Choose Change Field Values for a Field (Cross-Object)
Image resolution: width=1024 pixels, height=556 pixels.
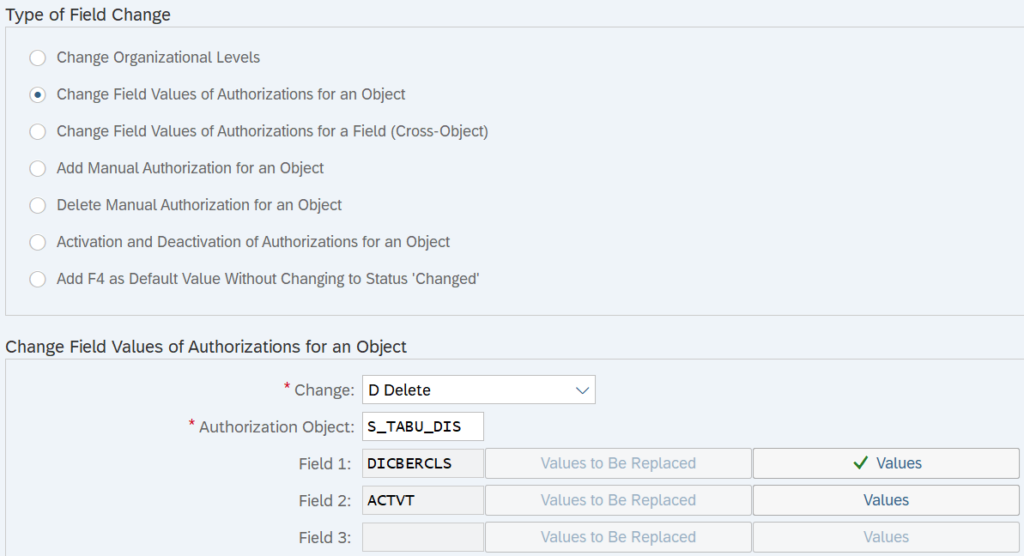38,131
